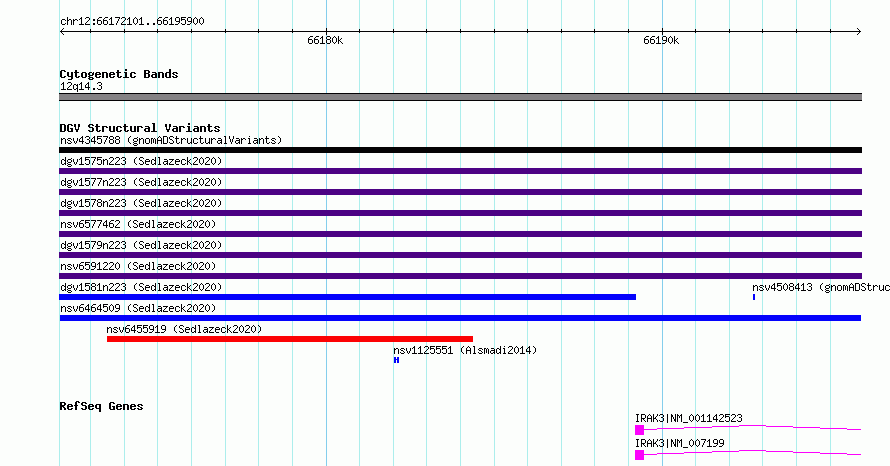
Task: Click the dgv1581n223 variant label
Action: pyautogui.click(x=141, y=287)
